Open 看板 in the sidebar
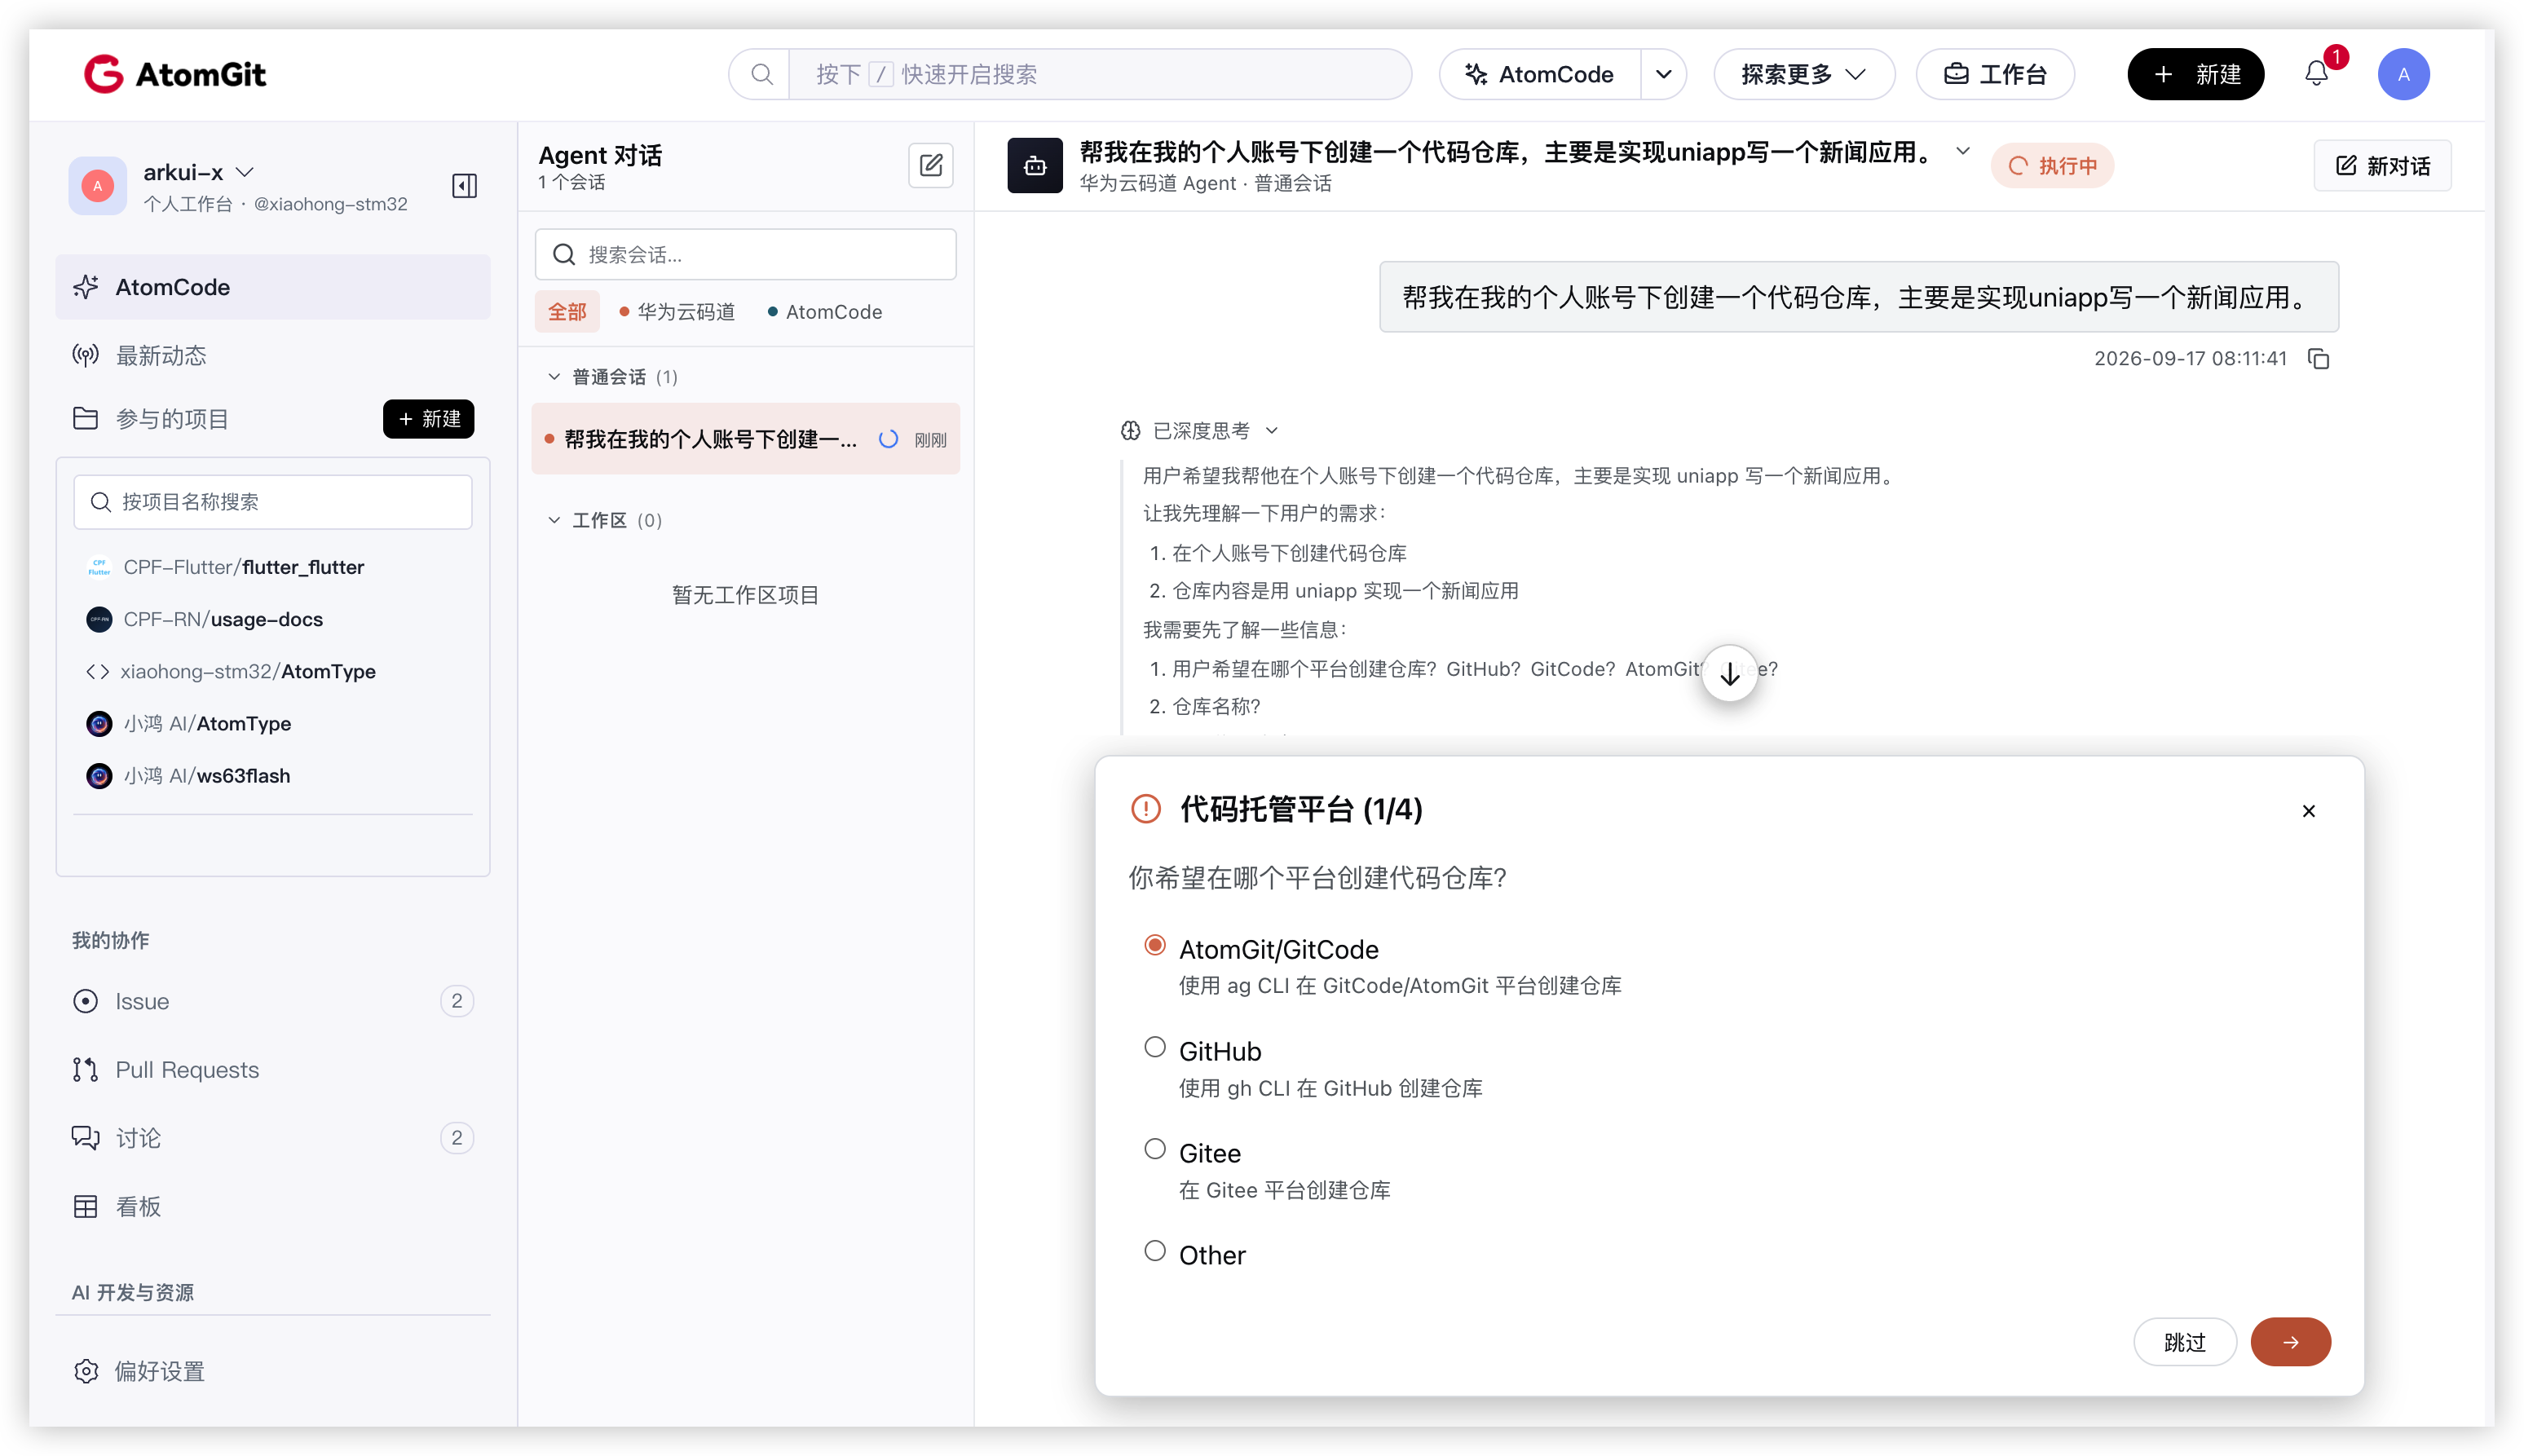This screenshot has height=1456, width=2524. tap(272, 1207)
